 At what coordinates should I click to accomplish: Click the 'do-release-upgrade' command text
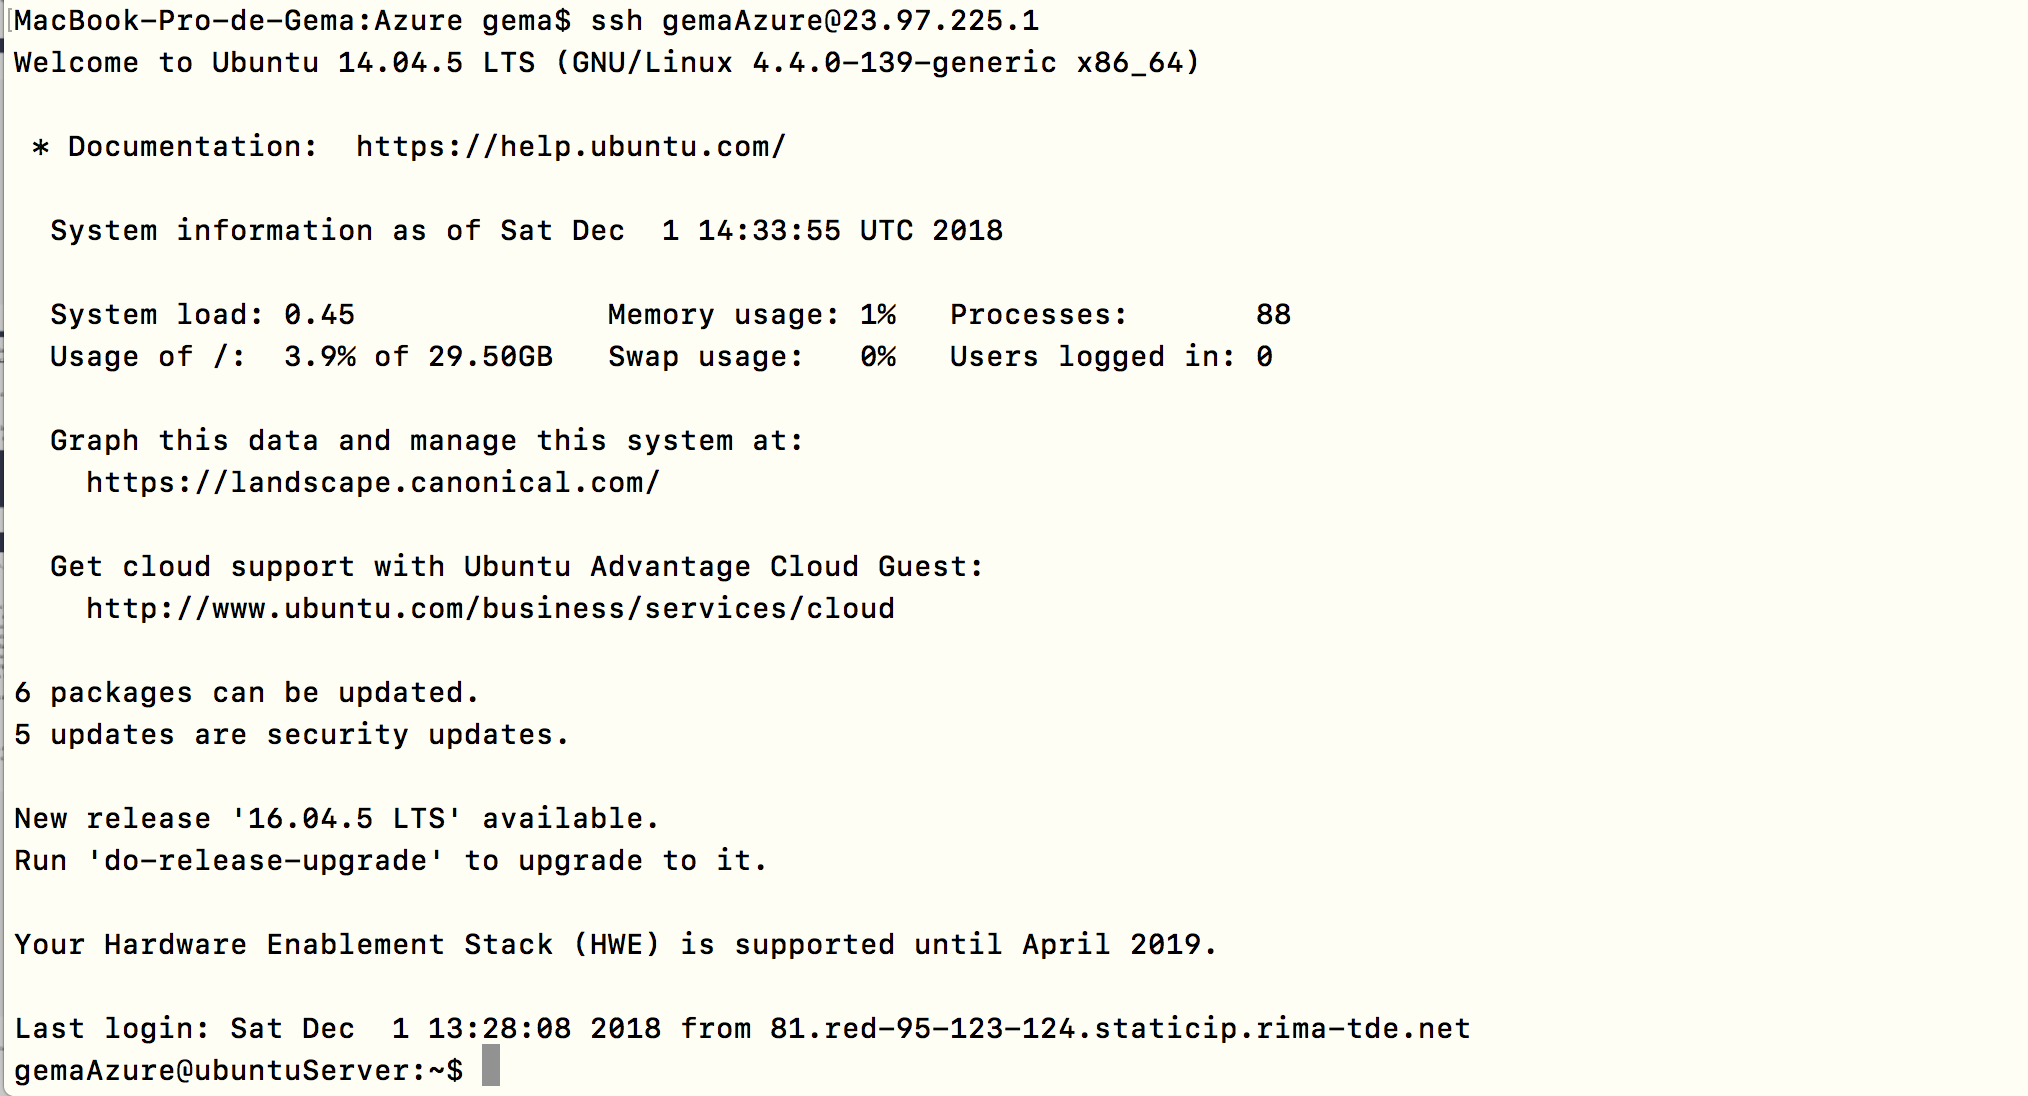pyautogui.click(x=265, y=861)
